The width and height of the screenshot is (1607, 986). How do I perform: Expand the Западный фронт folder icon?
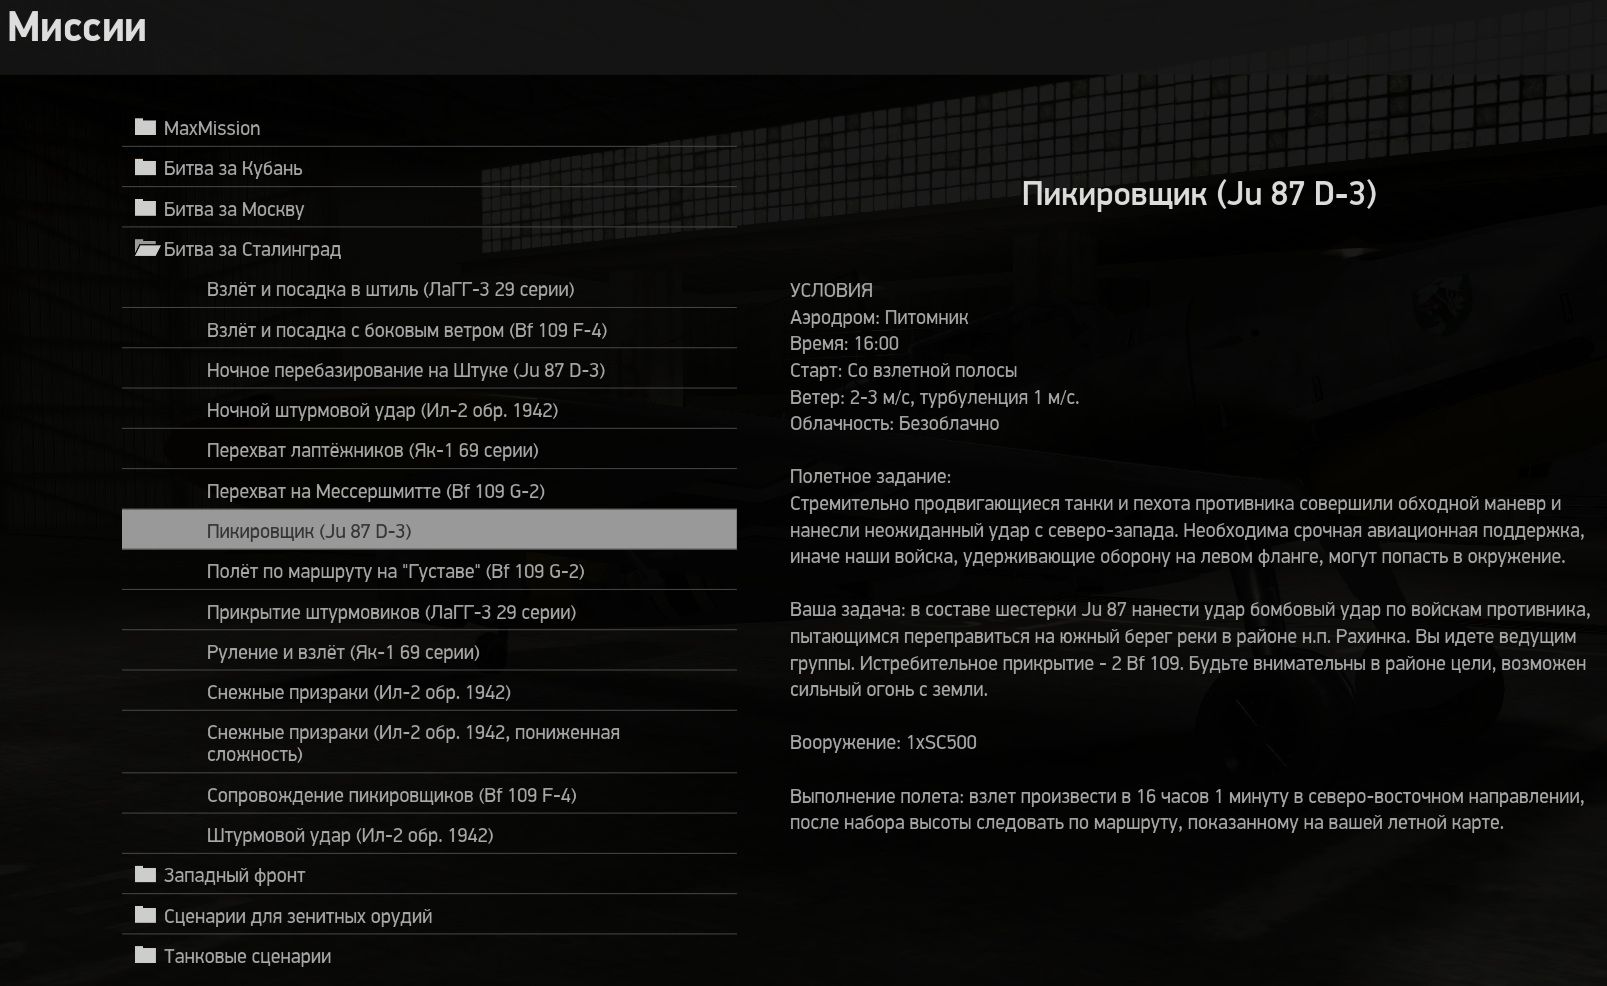(x=146, y=874)
